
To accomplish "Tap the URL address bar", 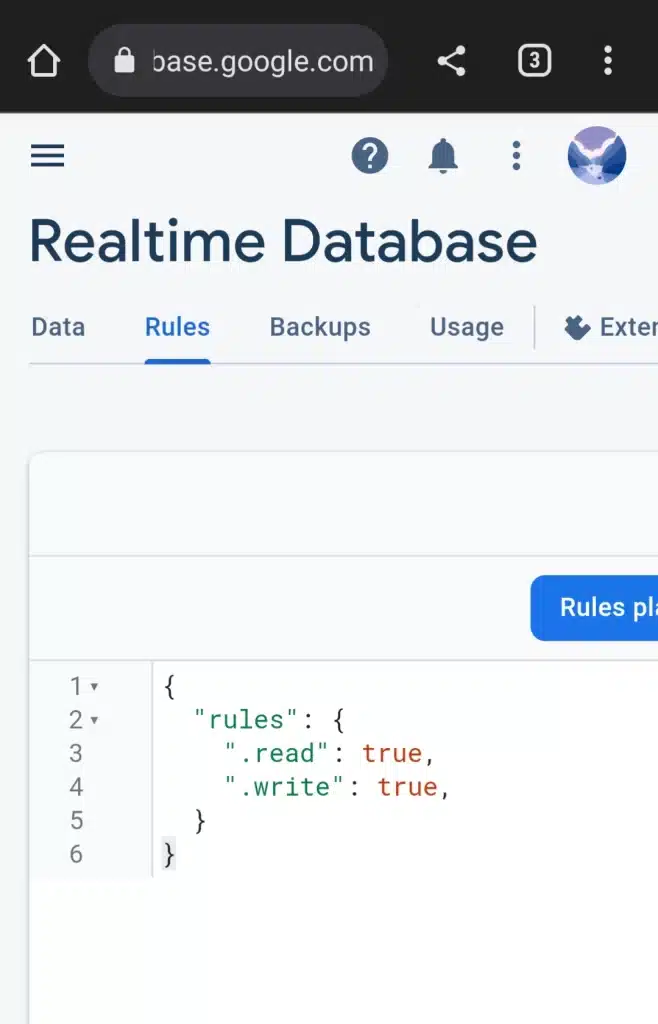I will pyautogui.click(x=262, y=61).
